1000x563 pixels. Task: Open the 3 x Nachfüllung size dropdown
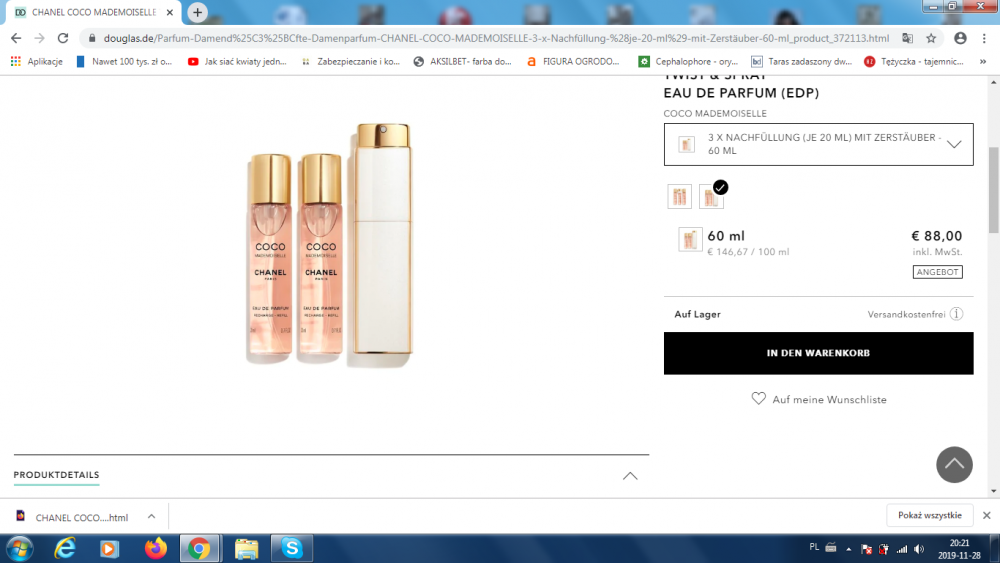tap(818, 144)
